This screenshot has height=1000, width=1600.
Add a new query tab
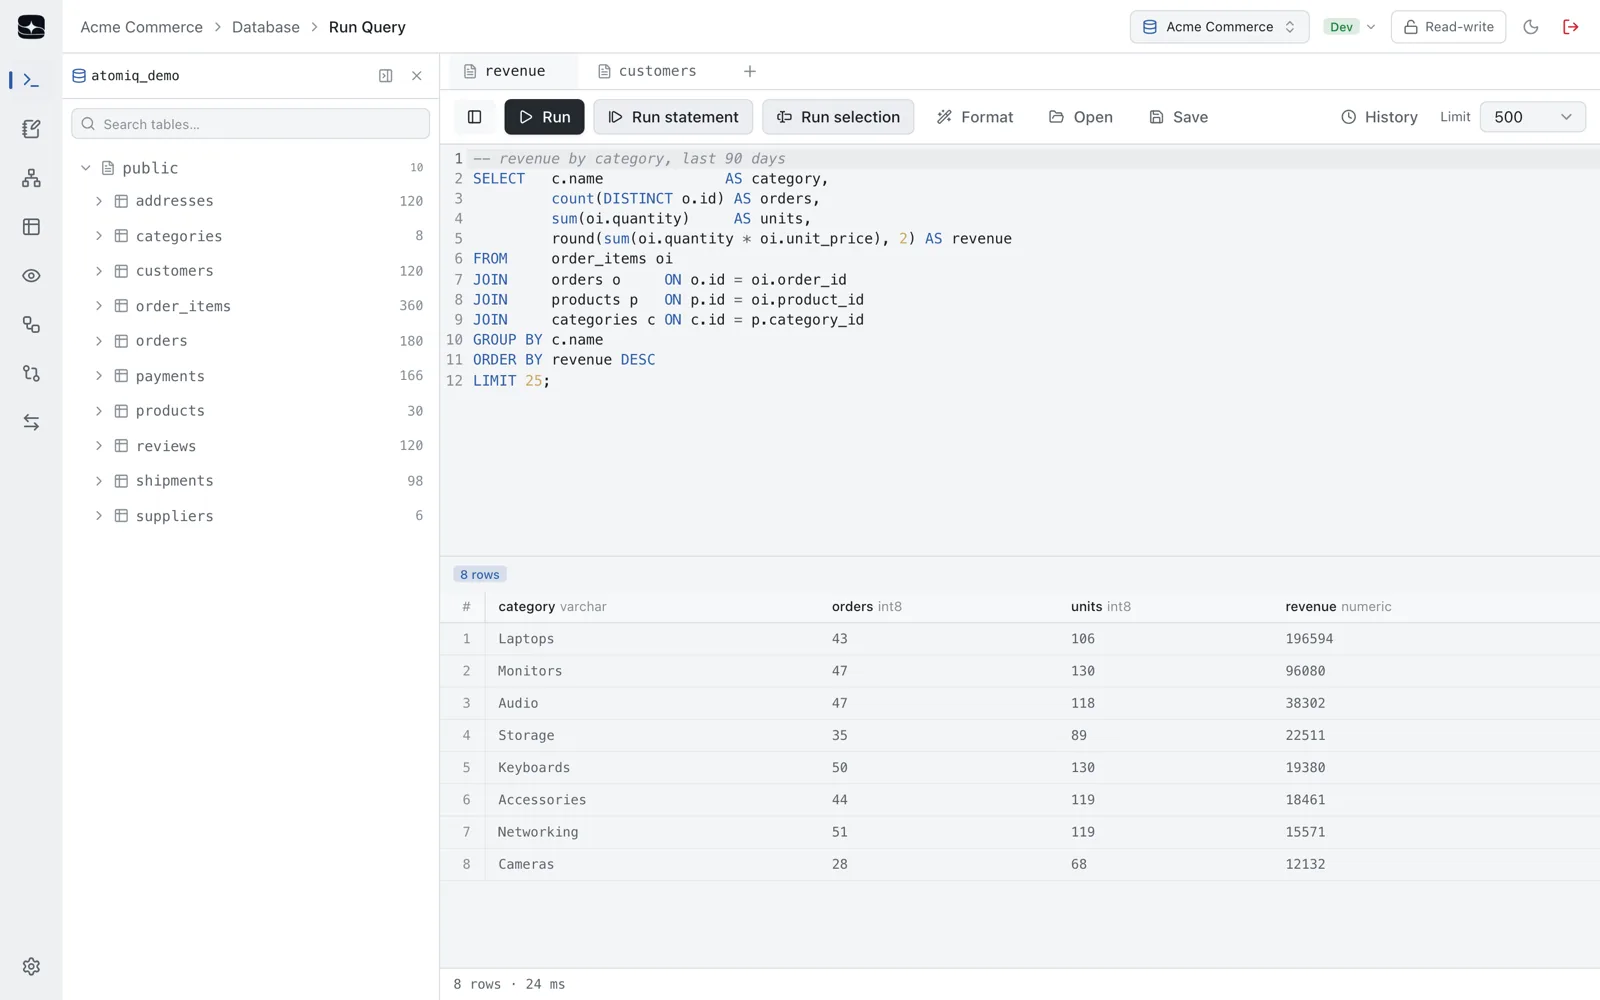pyautogui.click(x=750, y=71)
